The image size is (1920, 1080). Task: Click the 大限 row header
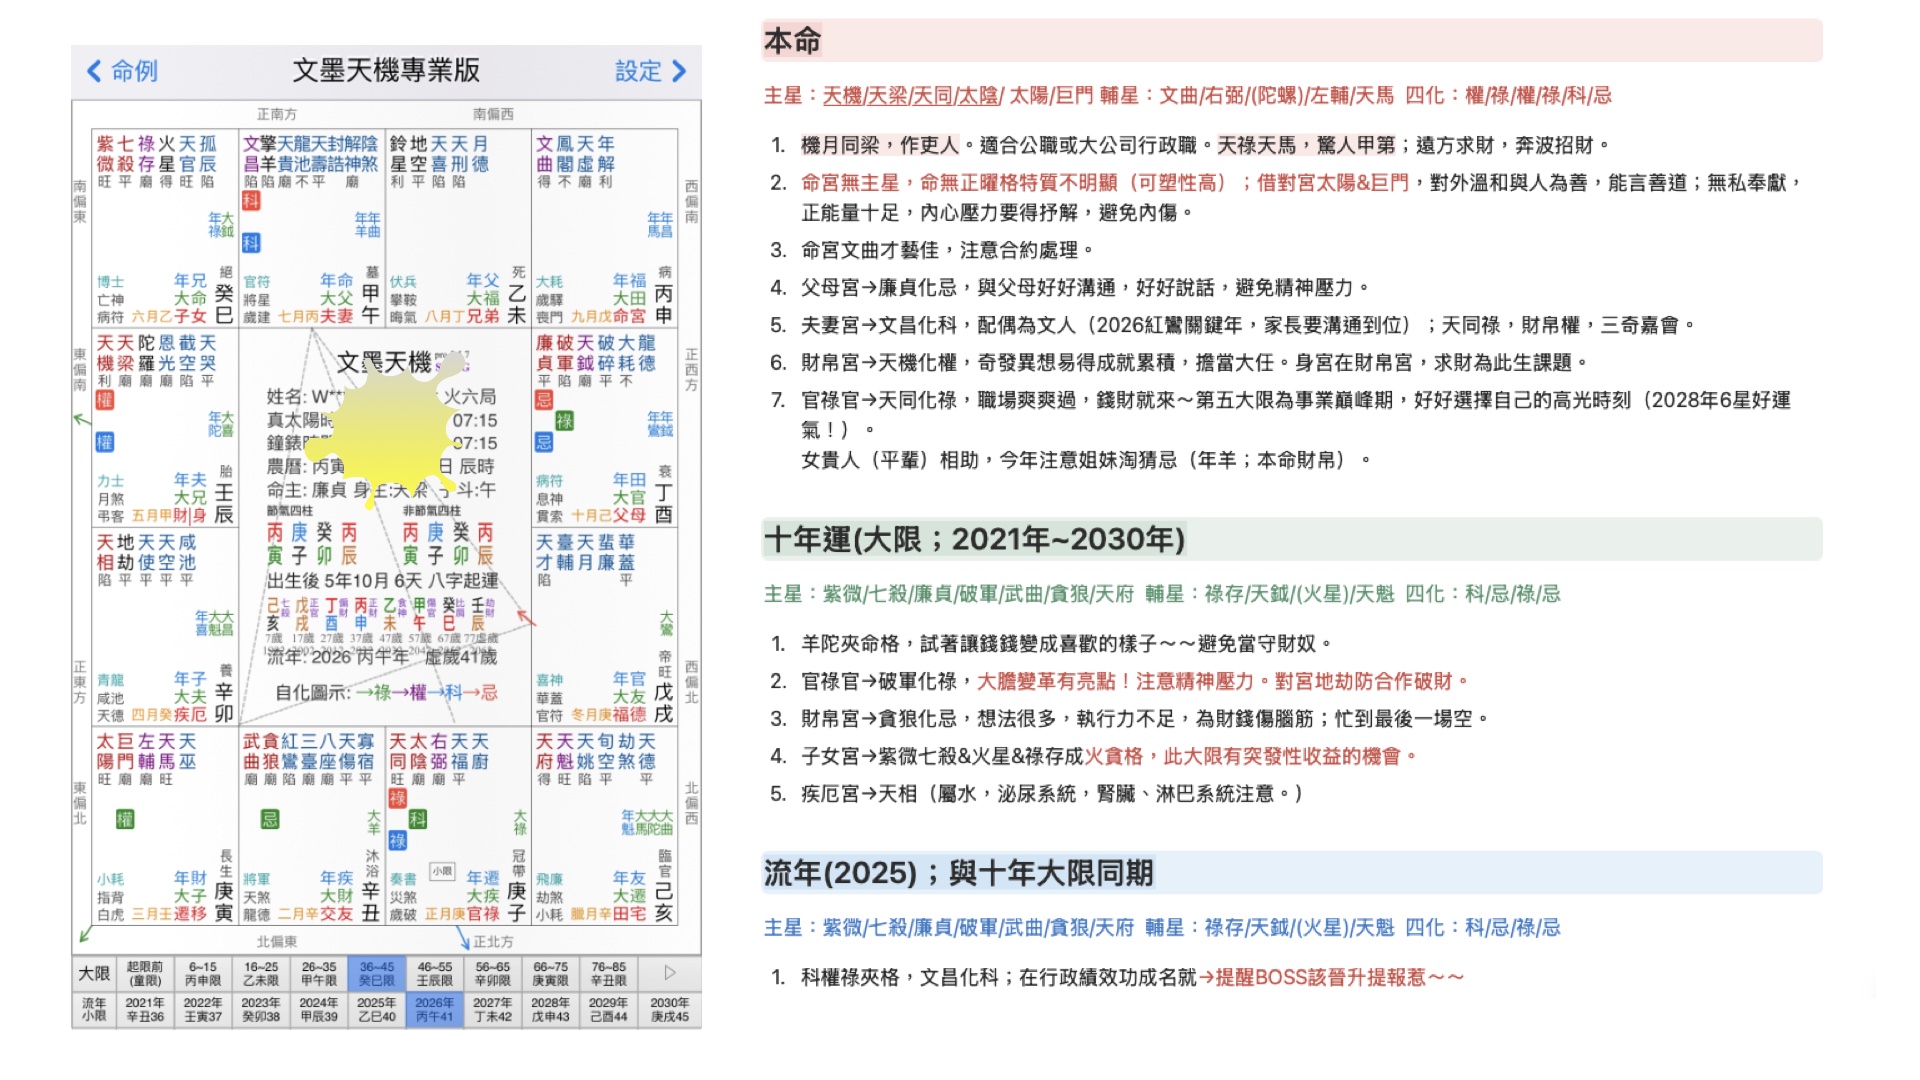click(94, 973)
